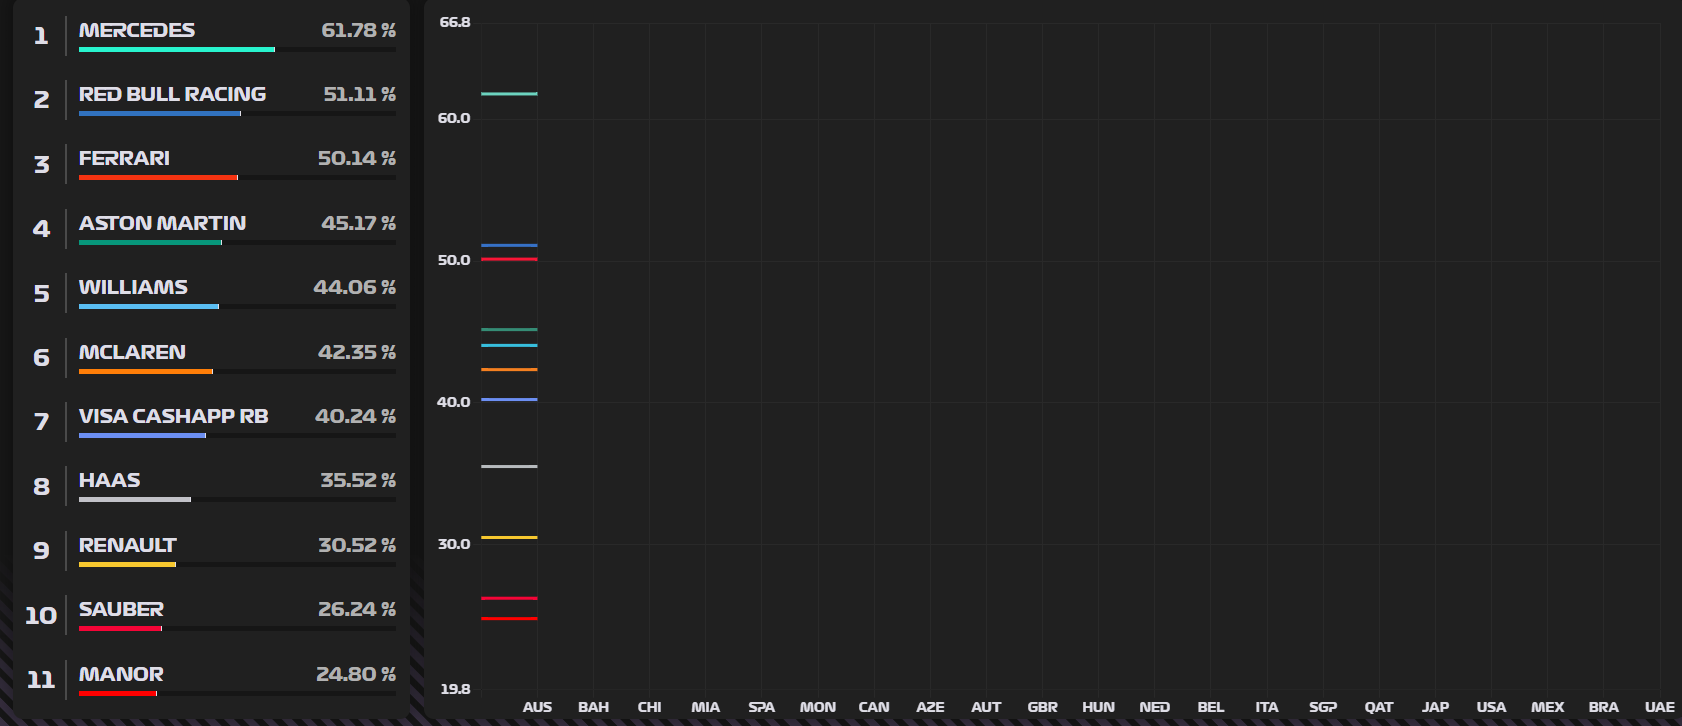This screenshot has height=726, width=1682.
Task: Click the CHI race label
Action: click(649, 707)
